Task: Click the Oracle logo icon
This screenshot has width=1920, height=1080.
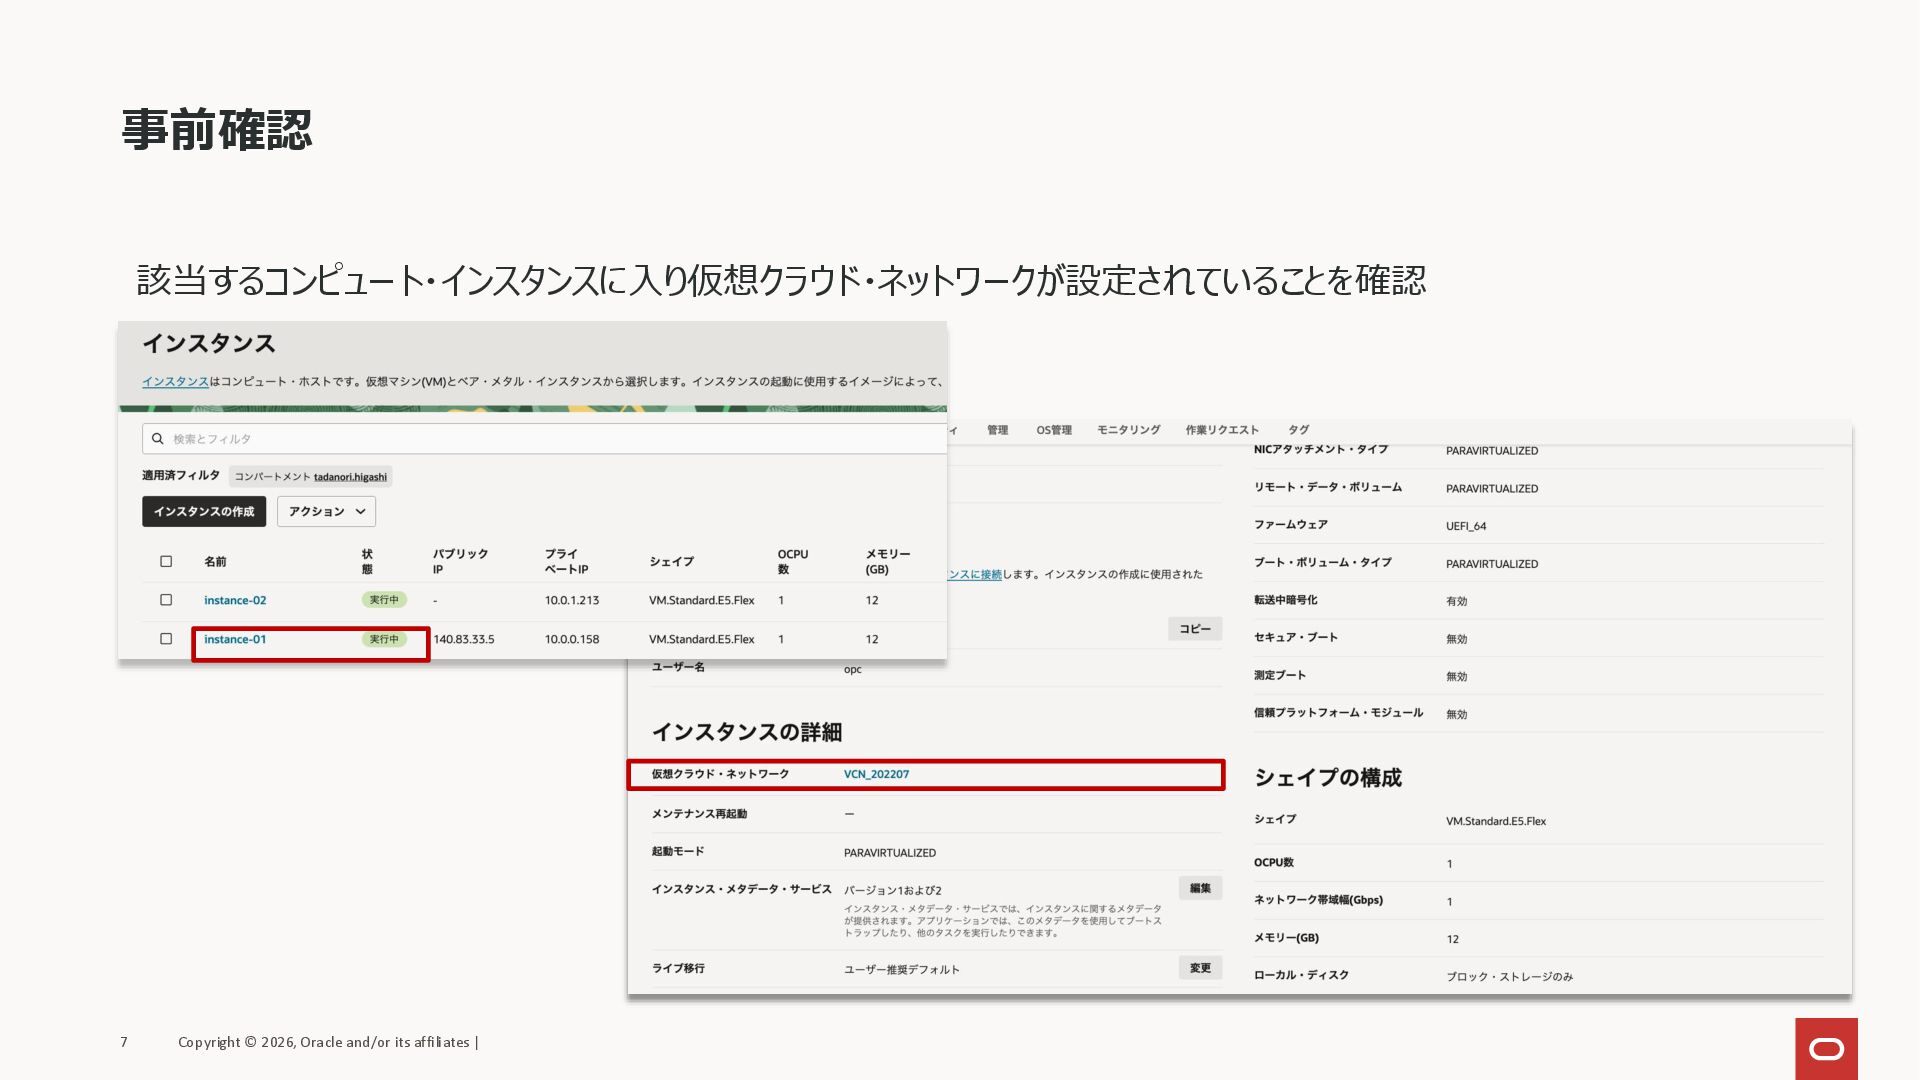Action: 1826,1048
